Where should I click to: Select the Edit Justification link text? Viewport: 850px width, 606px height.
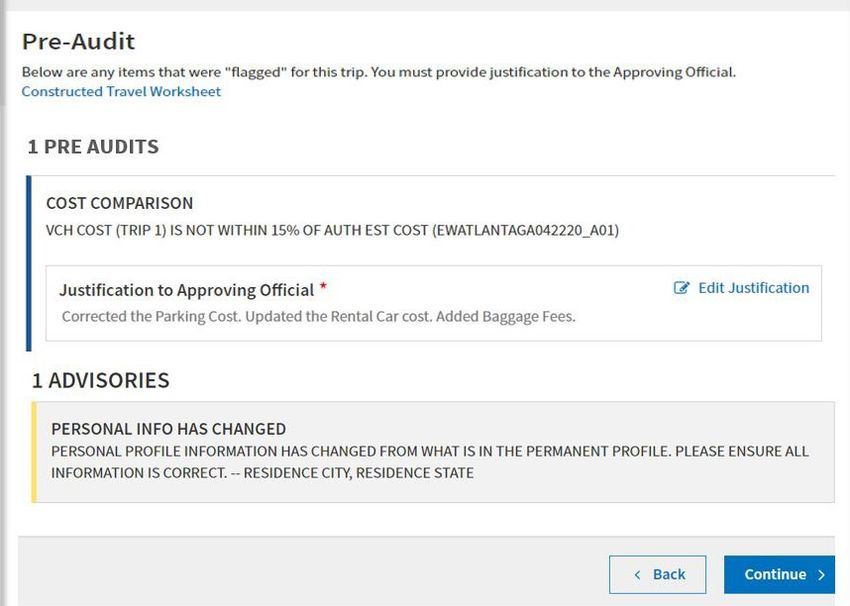click(754, 288)
